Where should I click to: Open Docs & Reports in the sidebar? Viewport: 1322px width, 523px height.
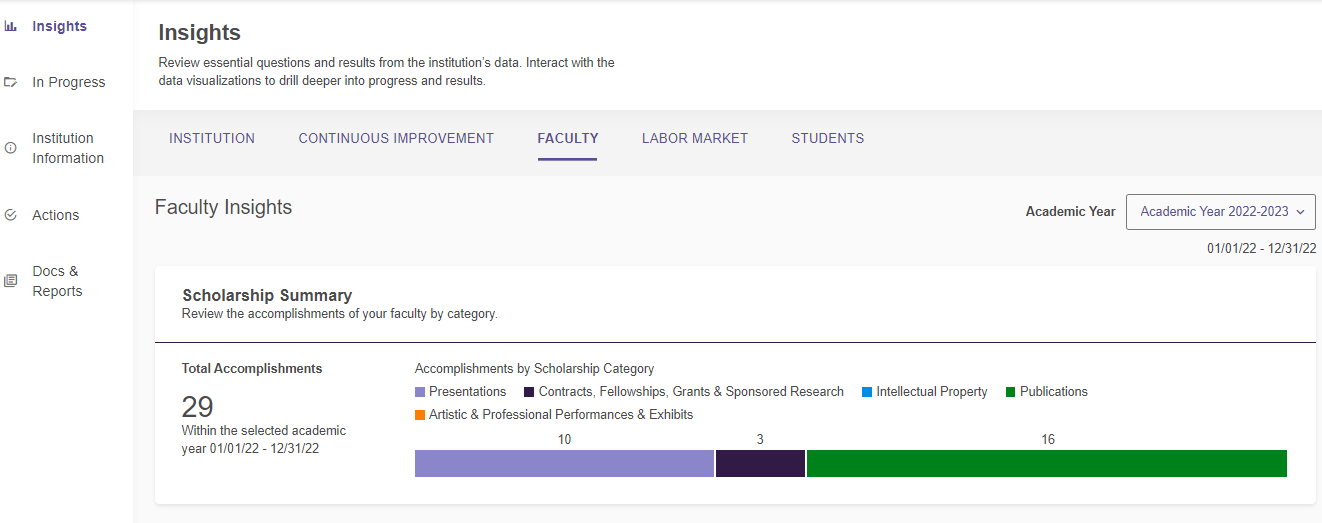(57, 281)
